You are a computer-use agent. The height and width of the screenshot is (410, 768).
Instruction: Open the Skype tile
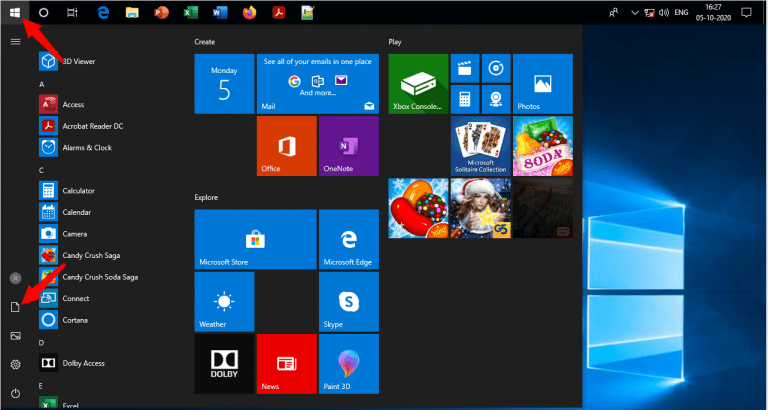(x=348, y=303)
